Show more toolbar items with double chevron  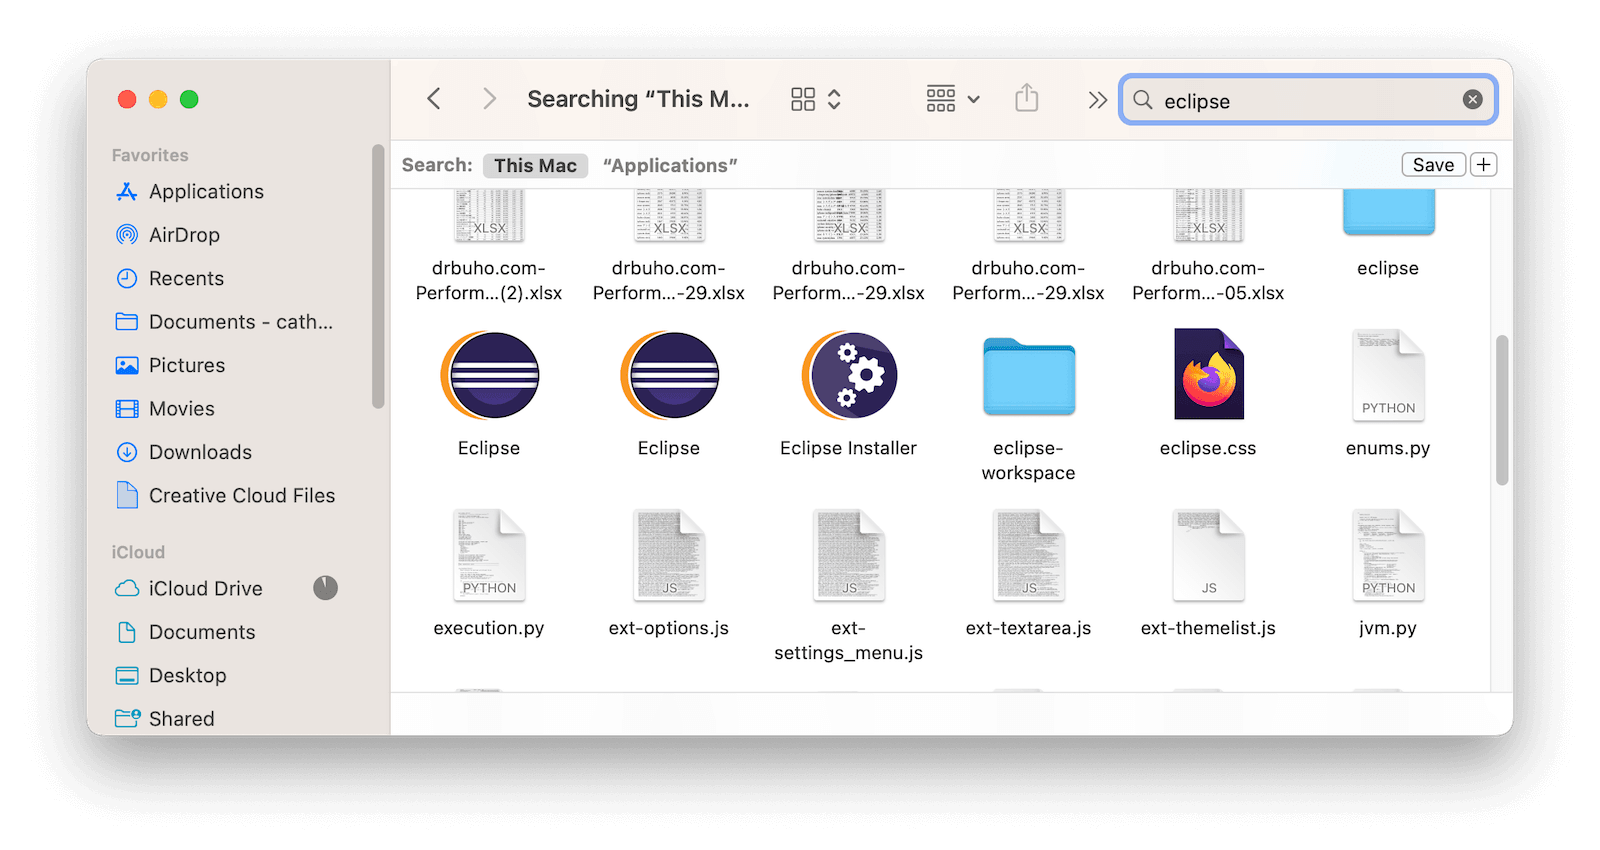1097,100
